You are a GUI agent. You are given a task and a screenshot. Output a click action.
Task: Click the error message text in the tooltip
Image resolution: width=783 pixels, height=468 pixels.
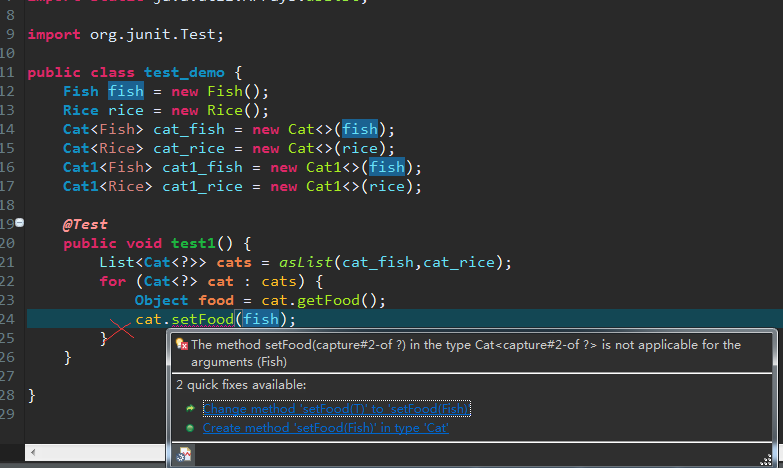tap(465, 353)
